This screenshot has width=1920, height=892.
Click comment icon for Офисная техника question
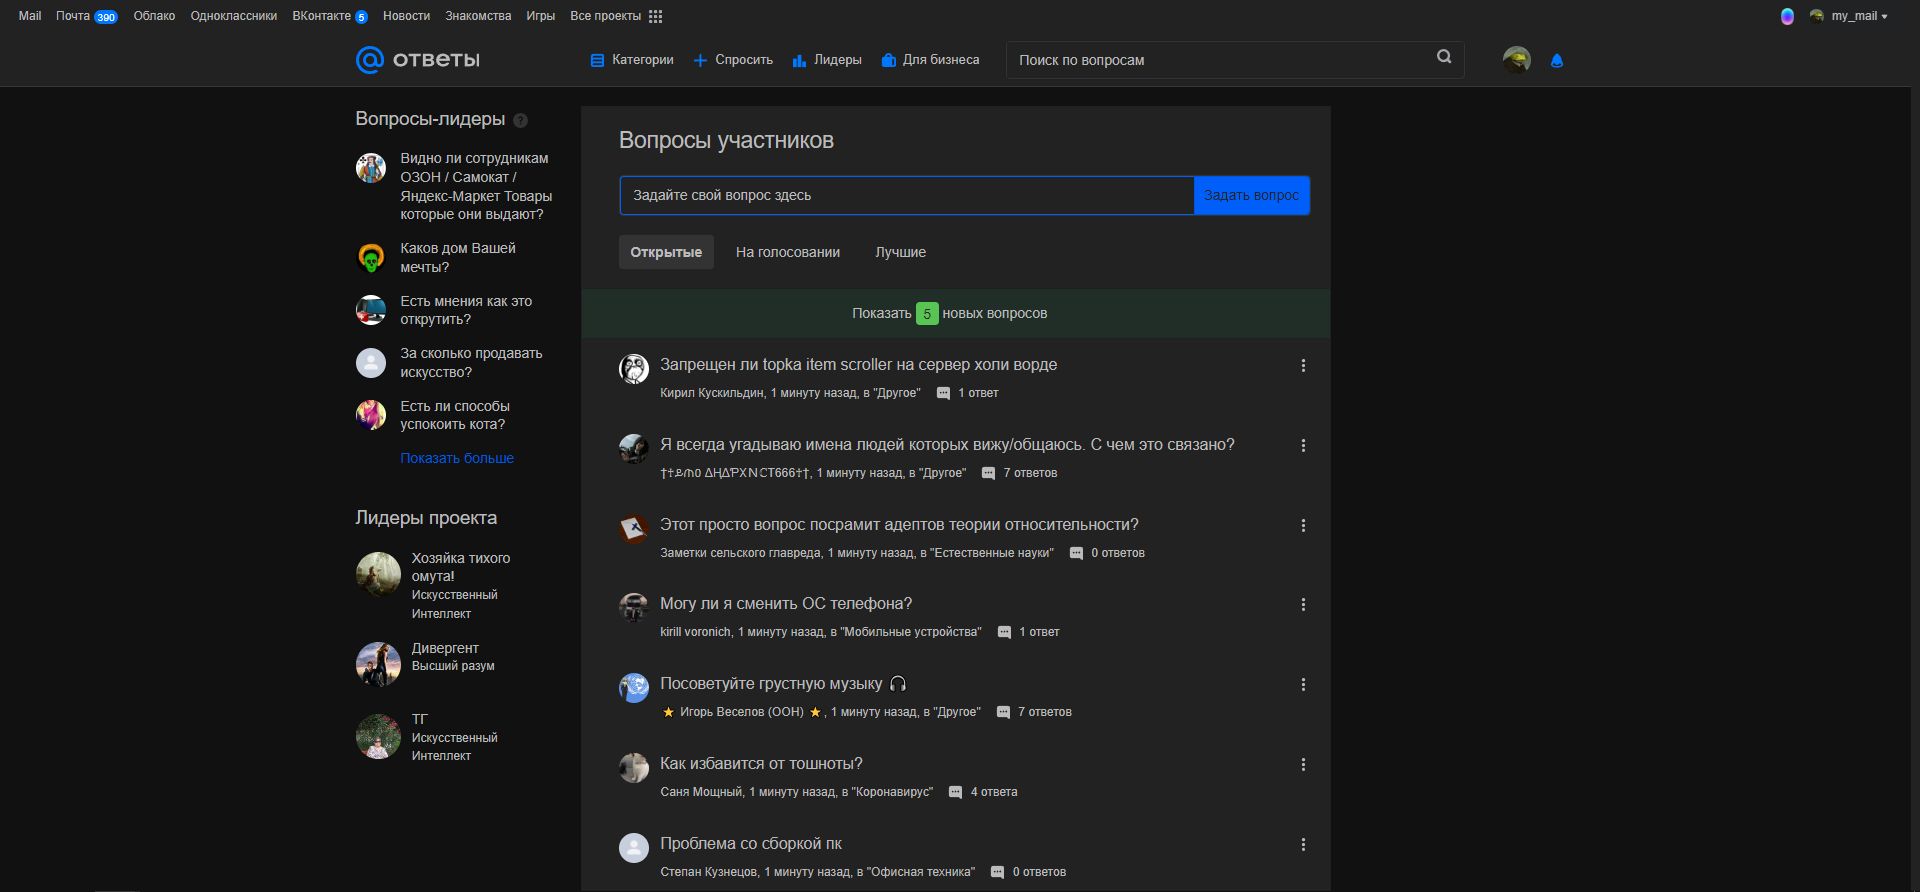click(997, 873)
